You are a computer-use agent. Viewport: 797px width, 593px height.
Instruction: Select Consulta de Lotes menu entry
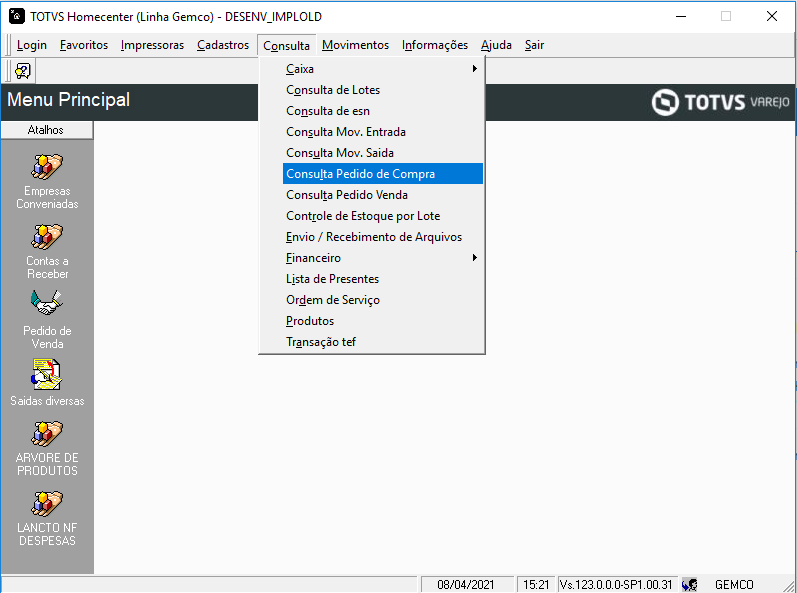[x=383, y=90]
